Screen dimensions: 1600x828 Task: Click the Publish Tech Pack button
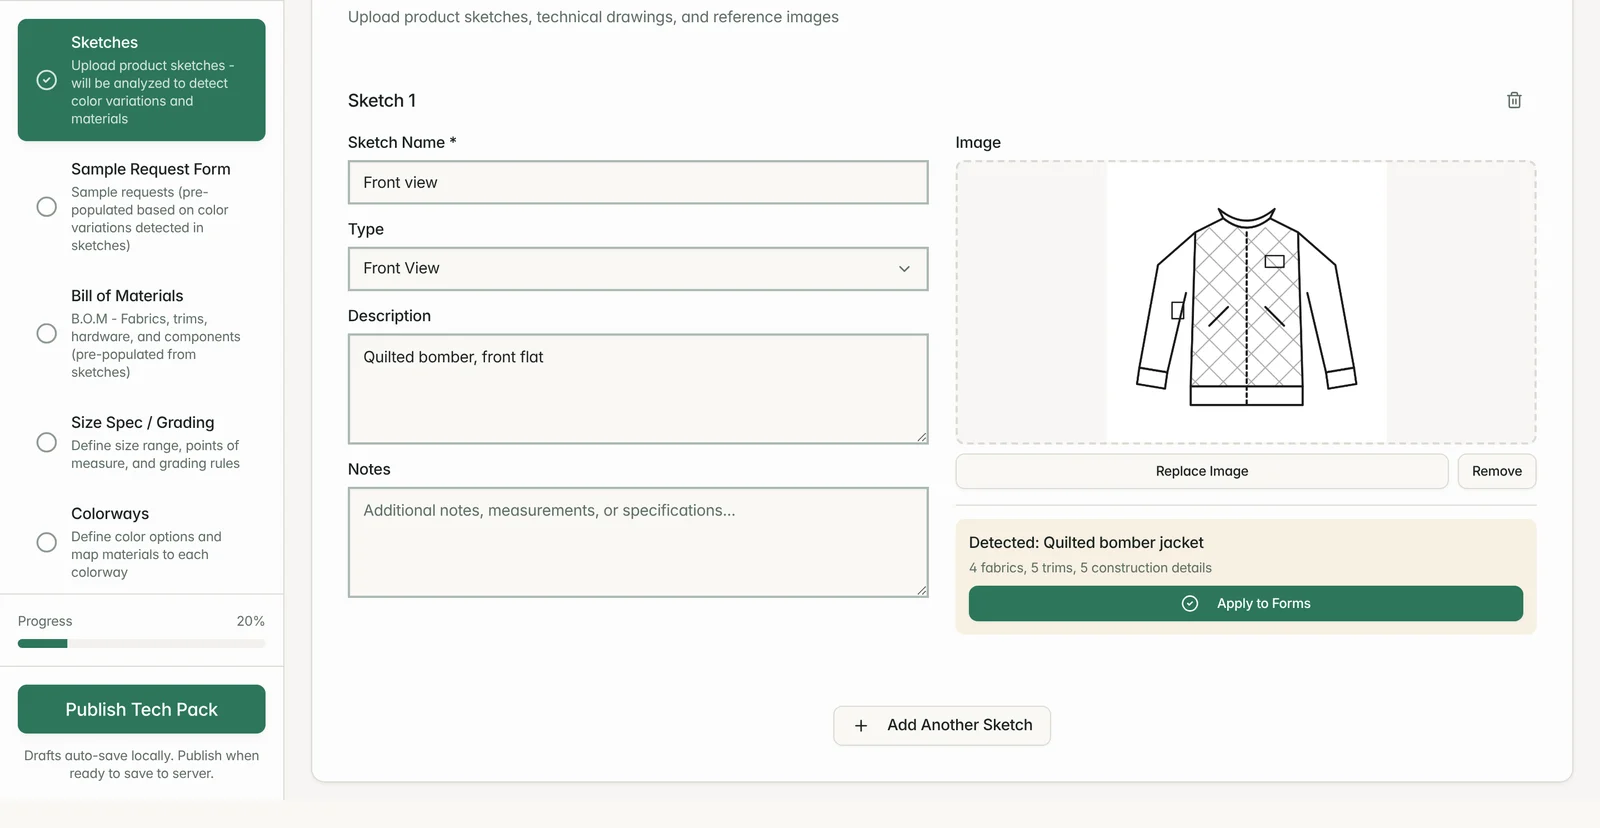142,709
